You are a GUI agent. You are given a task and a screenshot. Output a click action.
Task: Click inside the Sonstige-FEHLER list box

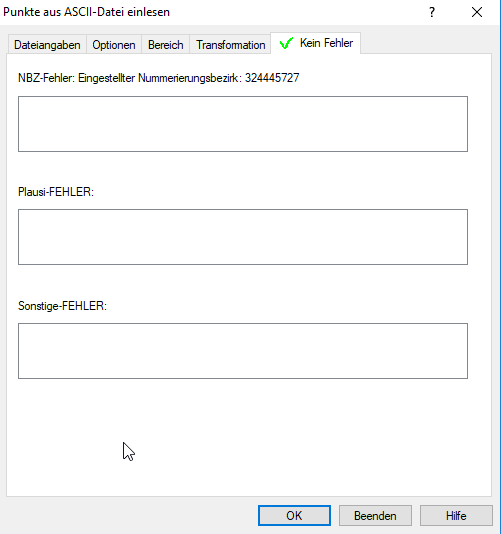click(243, 351)
